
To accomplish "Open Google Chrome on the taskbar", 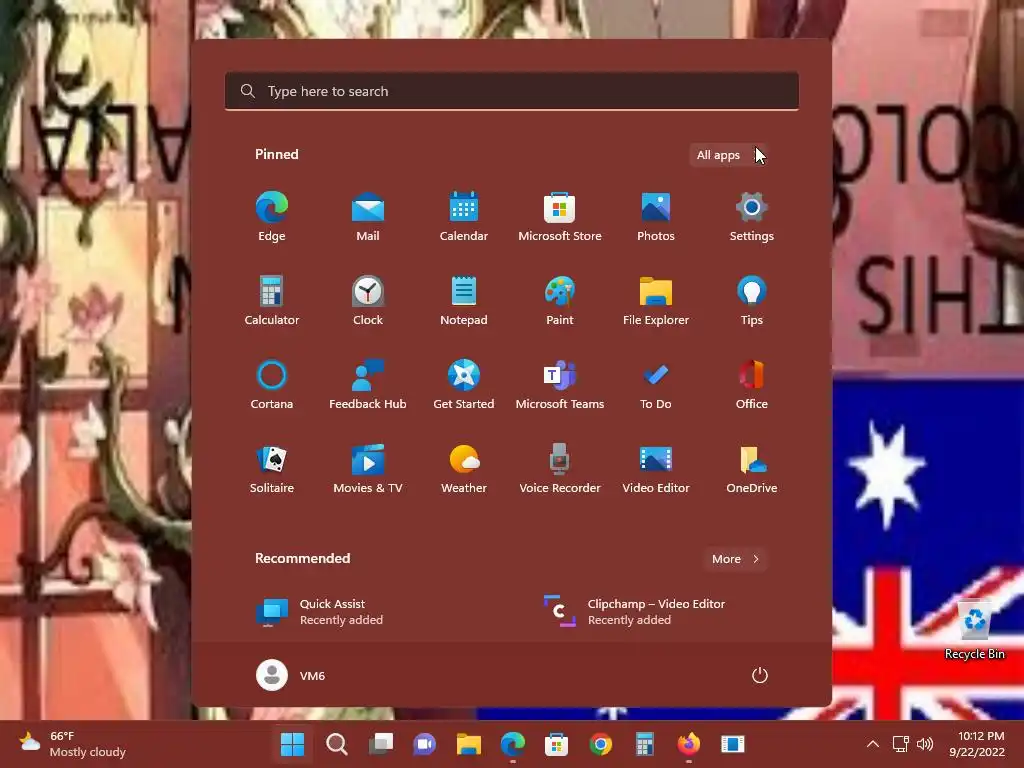I will (x=600, y=744).
